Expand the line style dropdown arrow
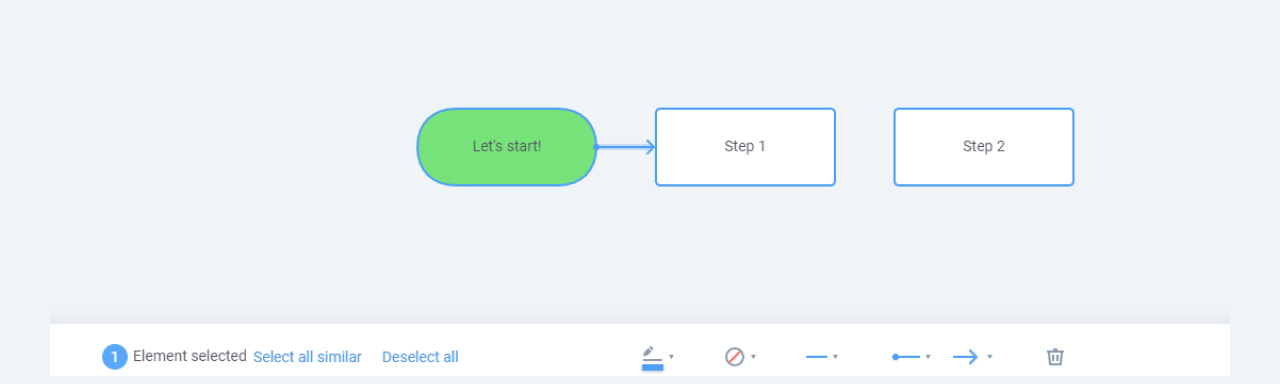The image size is (1280, 384). coord(835,357)
